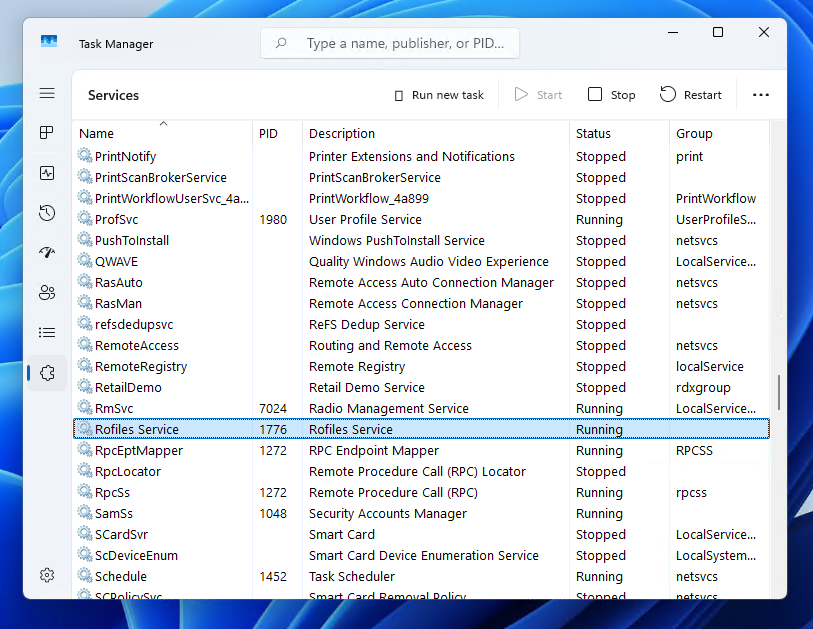Screen dimensions: 813x629
Task: Go to the Processes page icon
Action: [47, 133]
